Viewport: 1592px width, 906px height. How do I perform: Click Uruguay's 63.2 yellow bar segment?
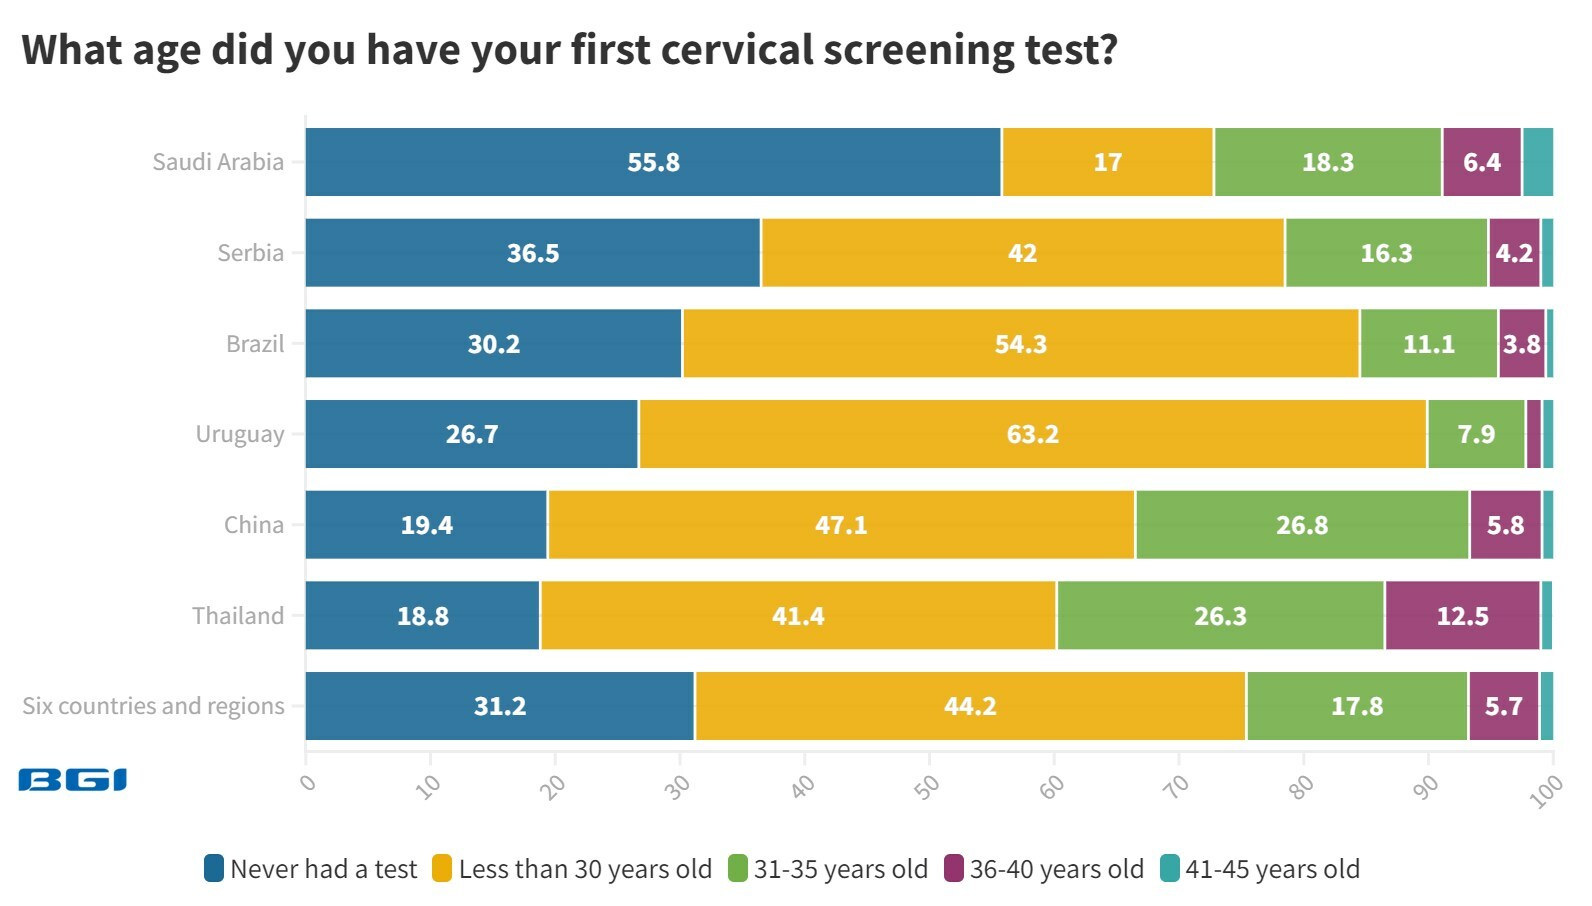(x=1032, y=434)
